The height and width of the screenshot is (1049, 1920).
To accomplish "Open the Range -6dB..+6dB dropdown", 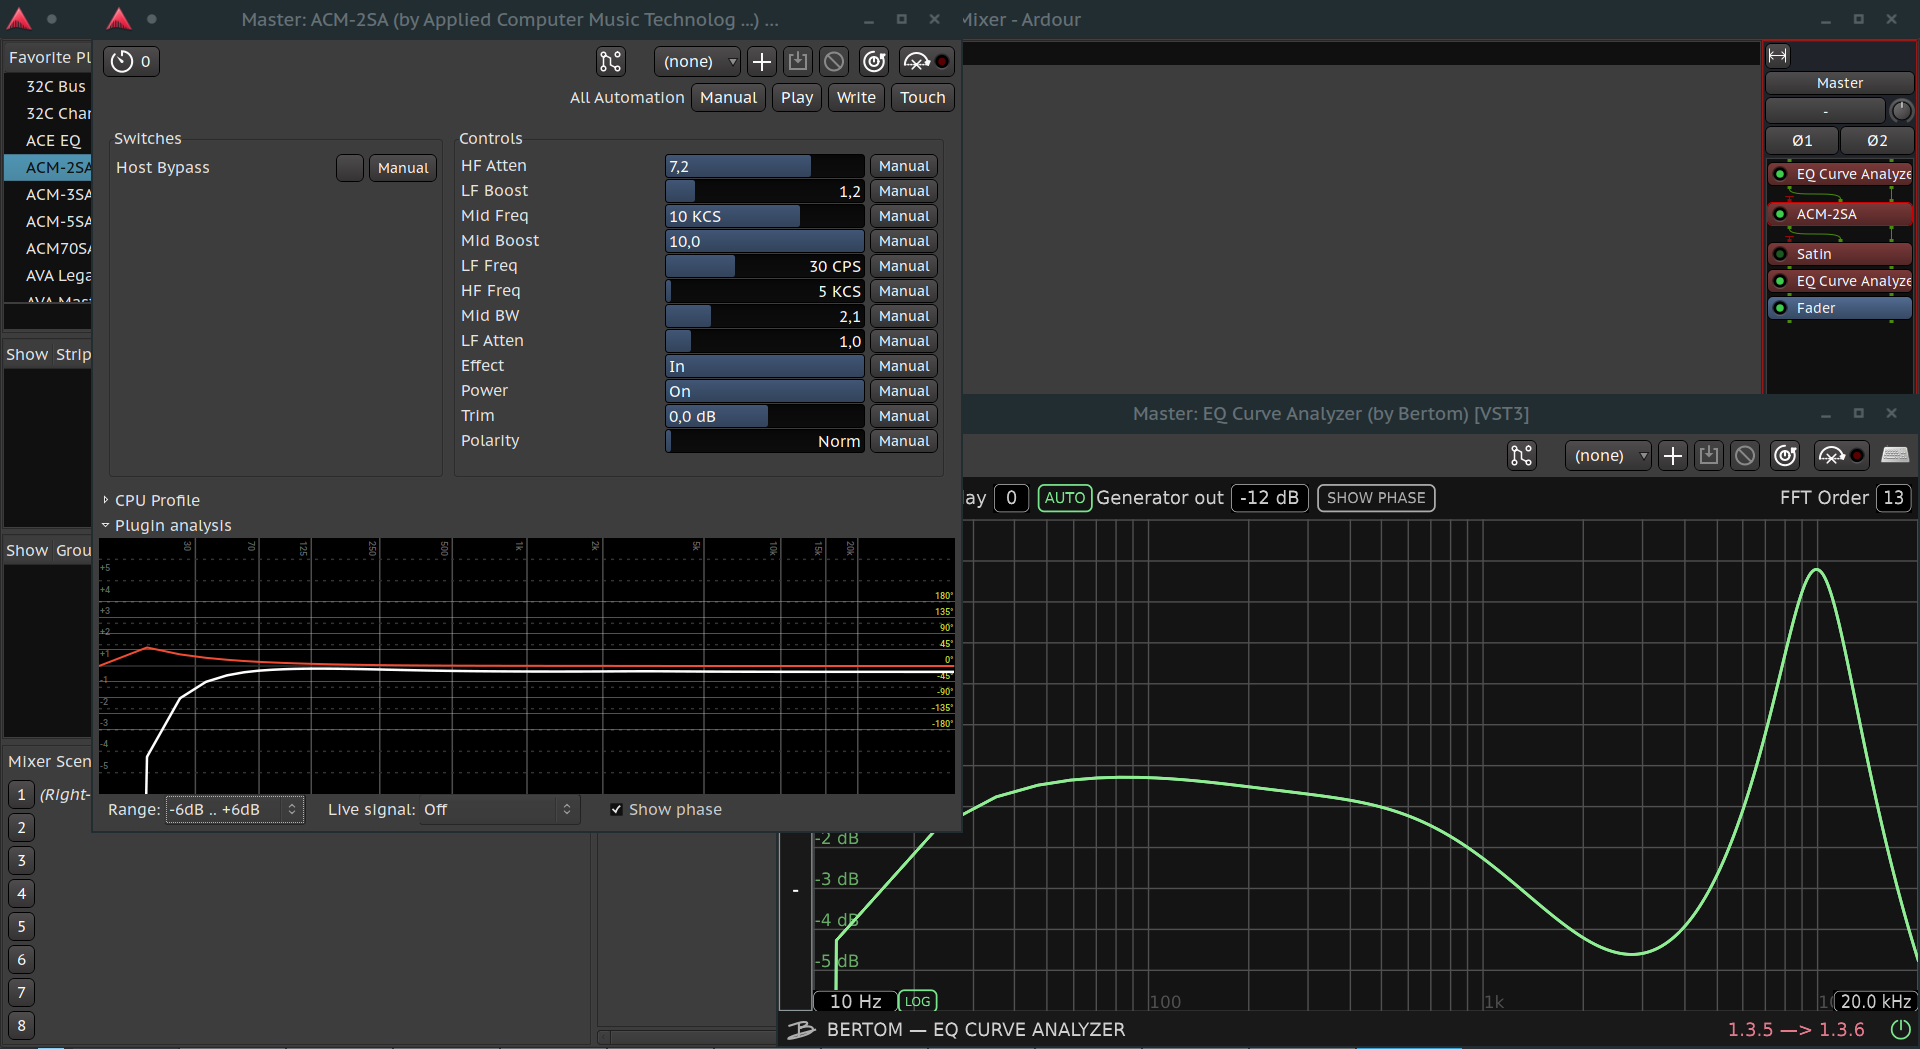I will pyautogui.click(x=234, y=810).
